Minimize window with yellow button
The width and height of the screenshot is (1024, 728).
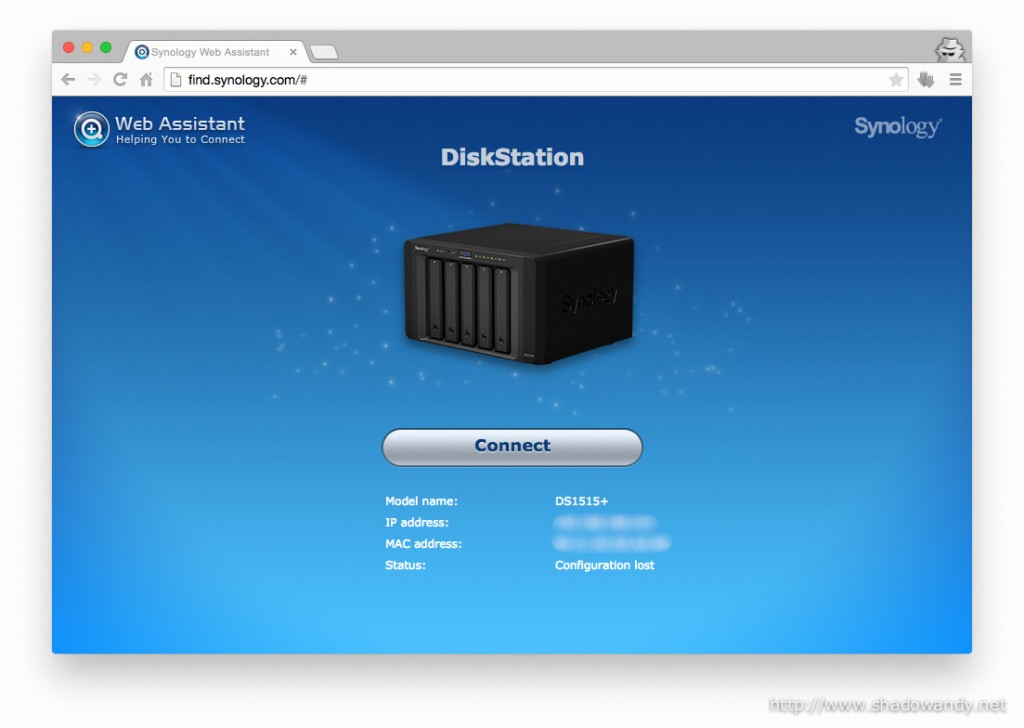87,48
